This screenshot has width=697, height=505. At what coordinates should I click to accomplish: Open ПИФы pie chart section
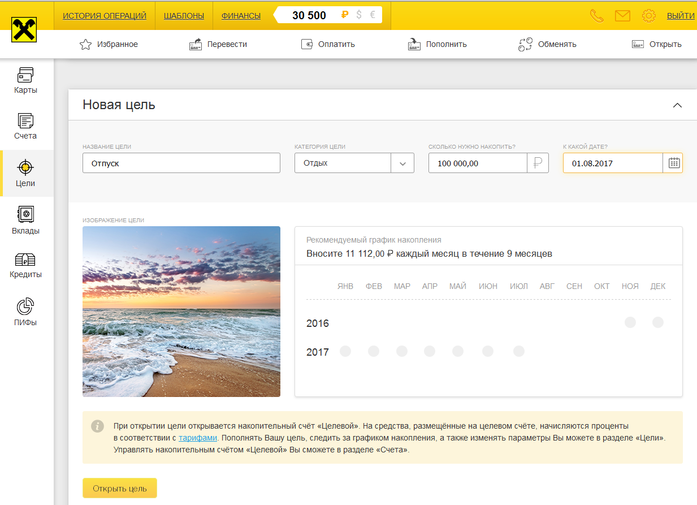(26, 311)
